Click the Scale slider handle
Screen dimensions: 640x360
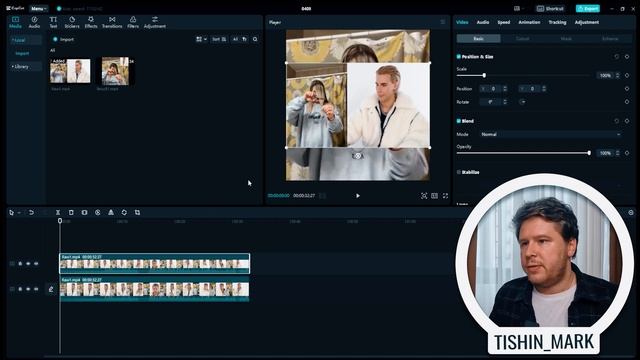coord(484,76)
